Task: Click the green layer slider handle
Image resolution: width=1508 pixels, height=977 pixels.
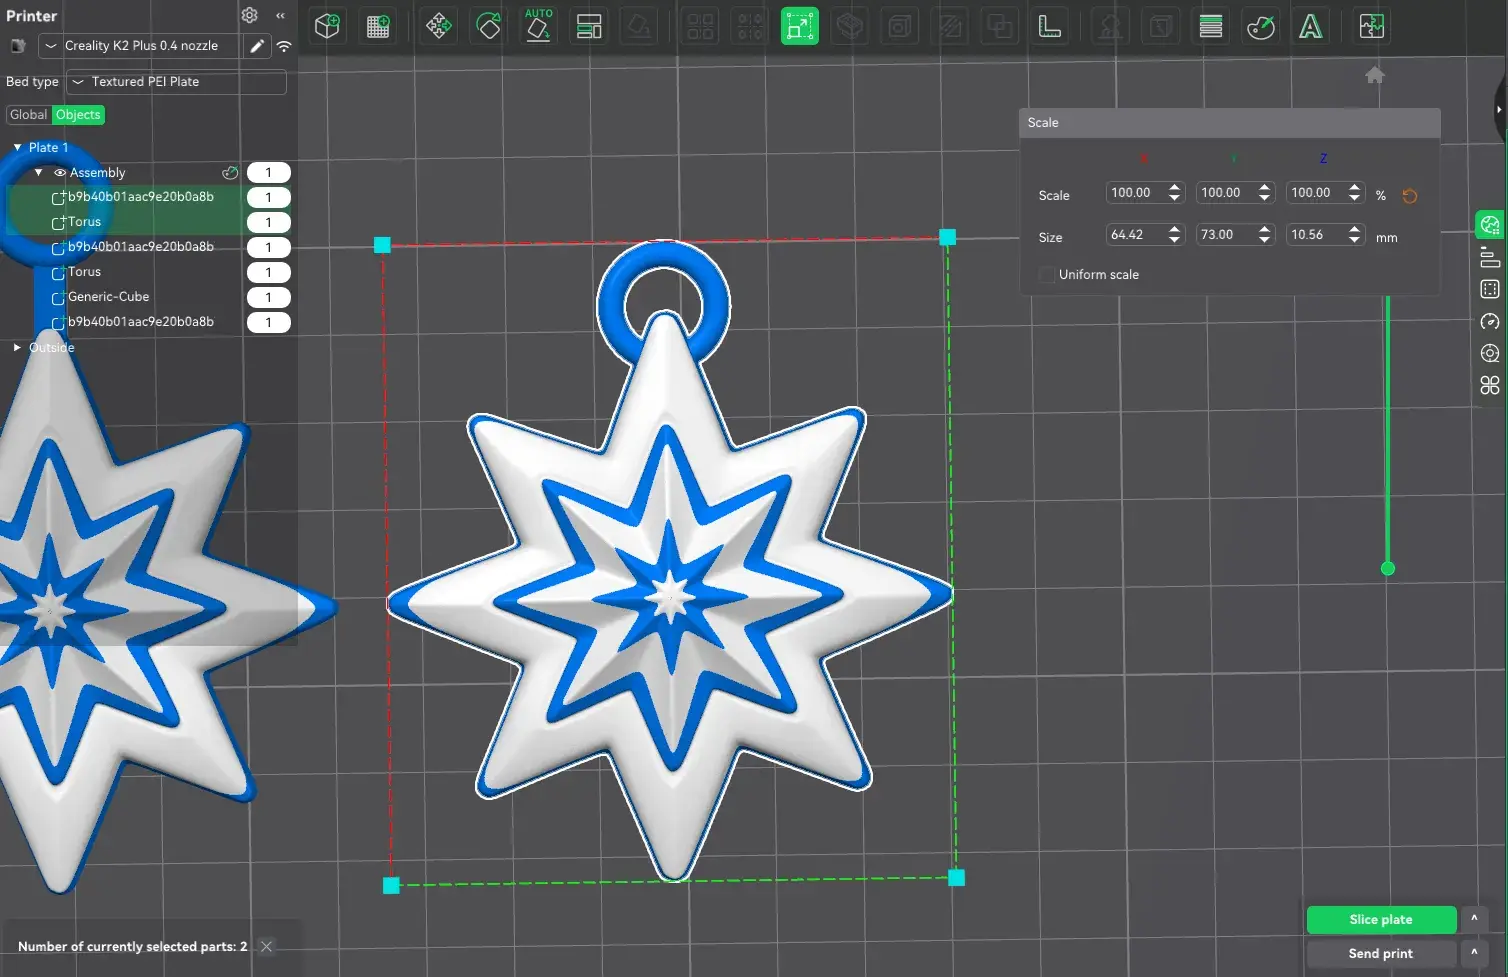Action: click(x=1388, y=569)
